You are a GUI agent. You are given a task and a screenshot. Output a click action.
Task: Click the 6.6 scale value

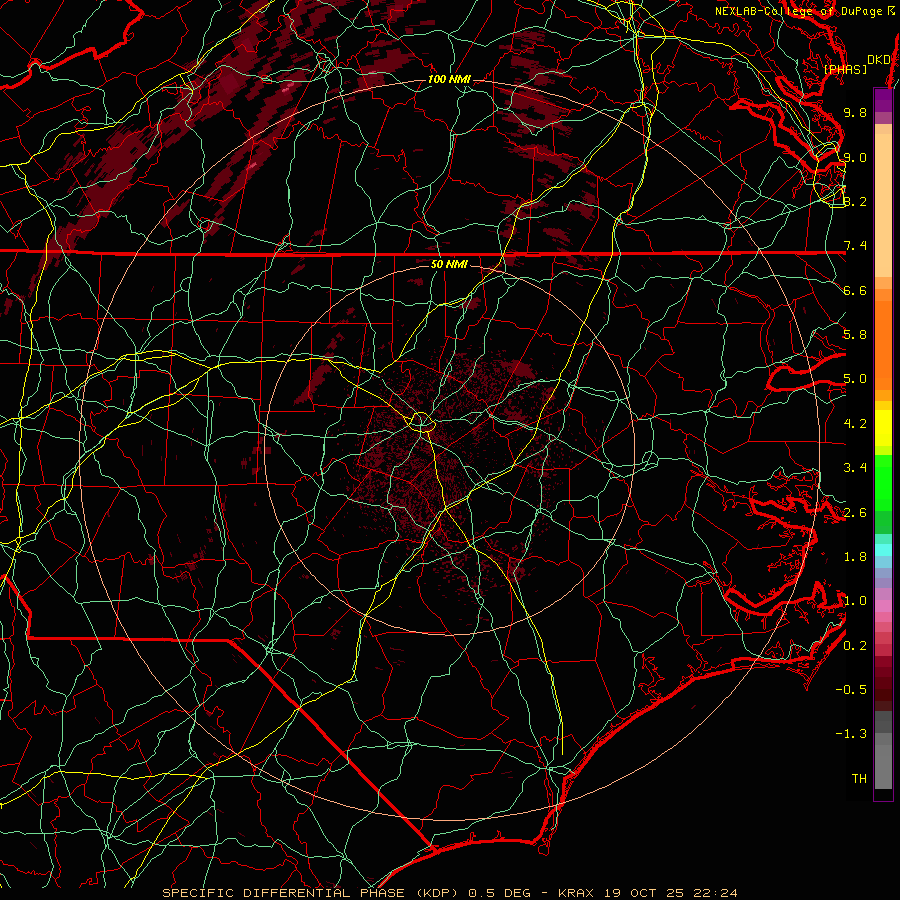point(855,290)
